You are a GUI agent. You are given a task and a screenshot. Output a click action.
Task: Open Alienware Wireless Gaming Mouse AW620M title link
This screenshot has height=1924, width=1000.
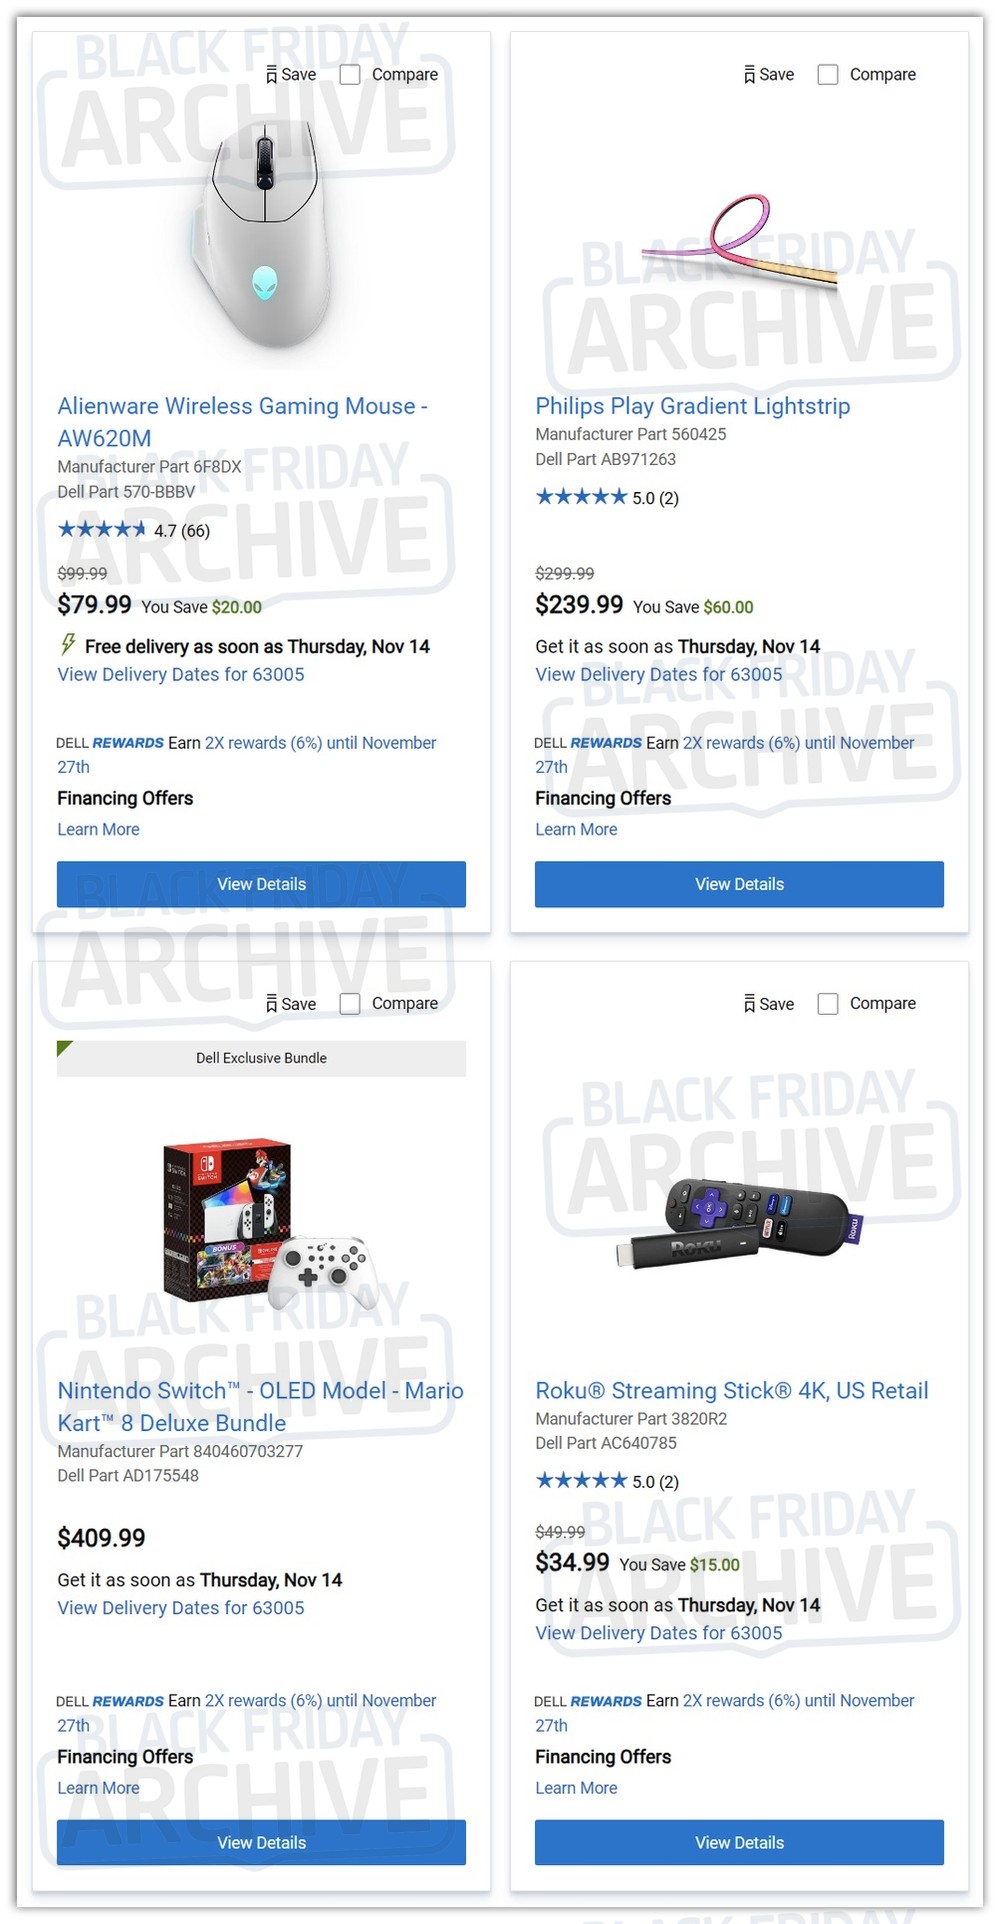tap(242, 422)
